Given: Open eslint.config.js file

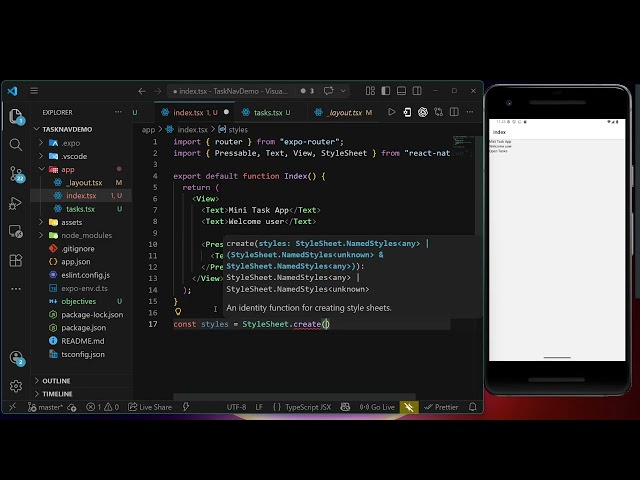Looking at the screenshot, I should point(85,275).
